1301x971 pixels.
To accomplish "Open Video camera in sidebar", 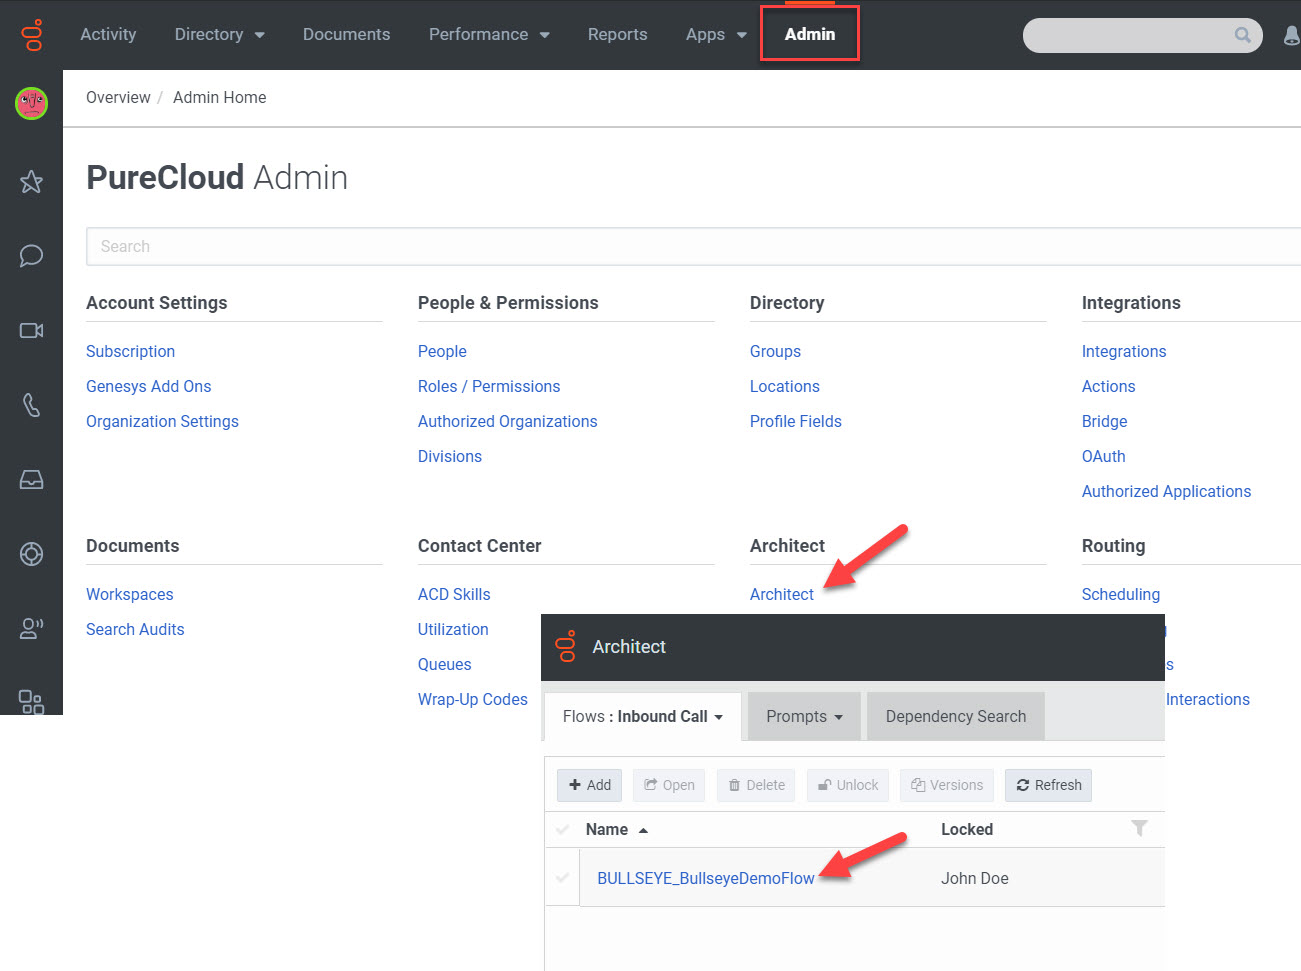I will pos(32,330).
